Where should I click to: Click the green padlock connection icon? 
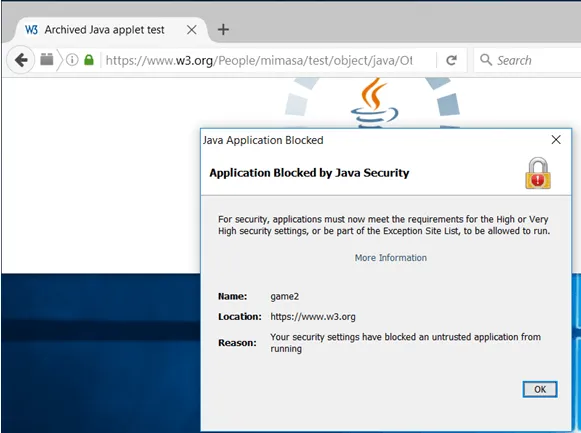pyautogui.click(x=89, y=60)
